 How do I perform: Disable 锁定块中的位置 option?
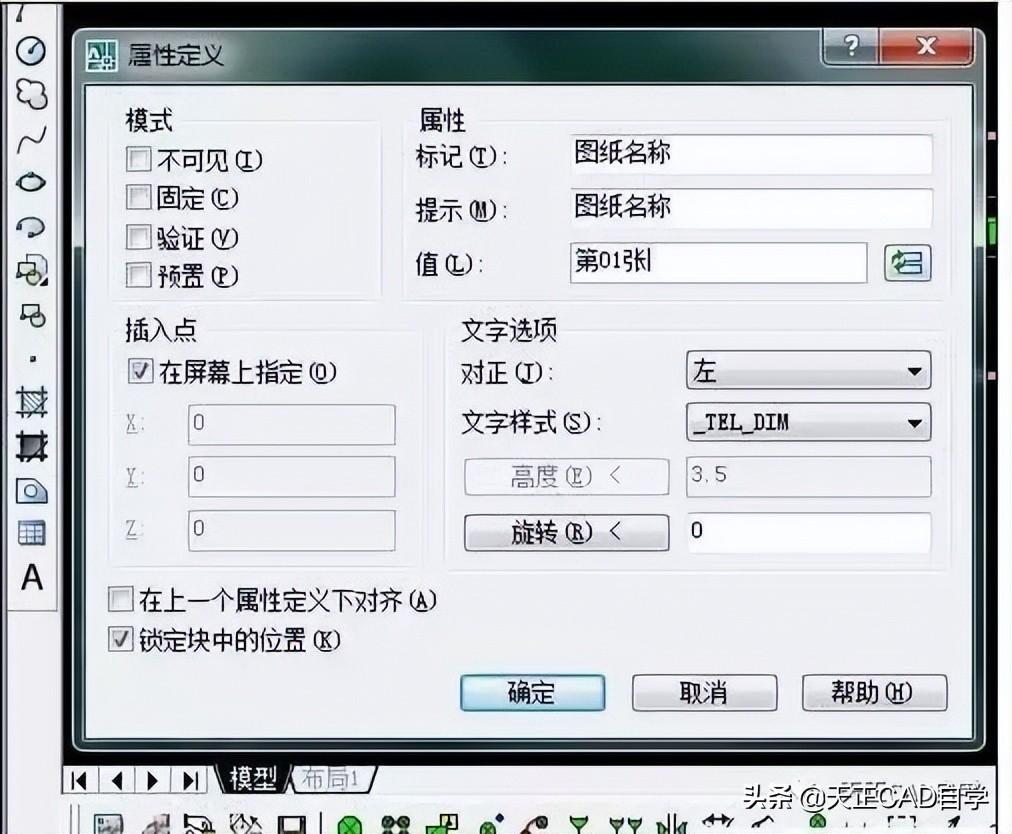[x=120, y=637]
